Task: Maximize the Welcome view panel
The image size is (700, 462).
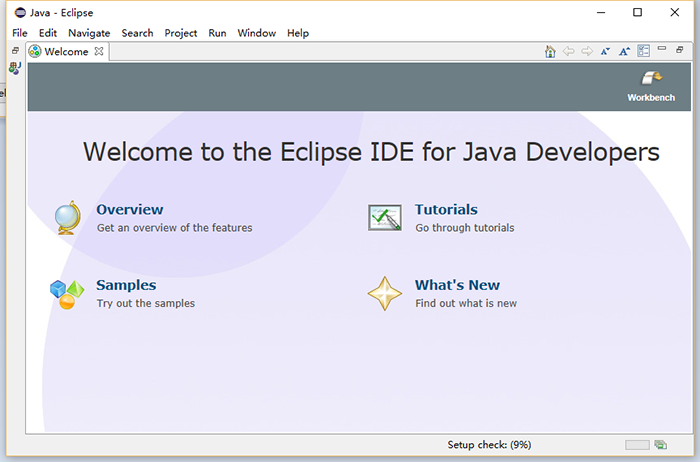Action: tap(681, 49)
